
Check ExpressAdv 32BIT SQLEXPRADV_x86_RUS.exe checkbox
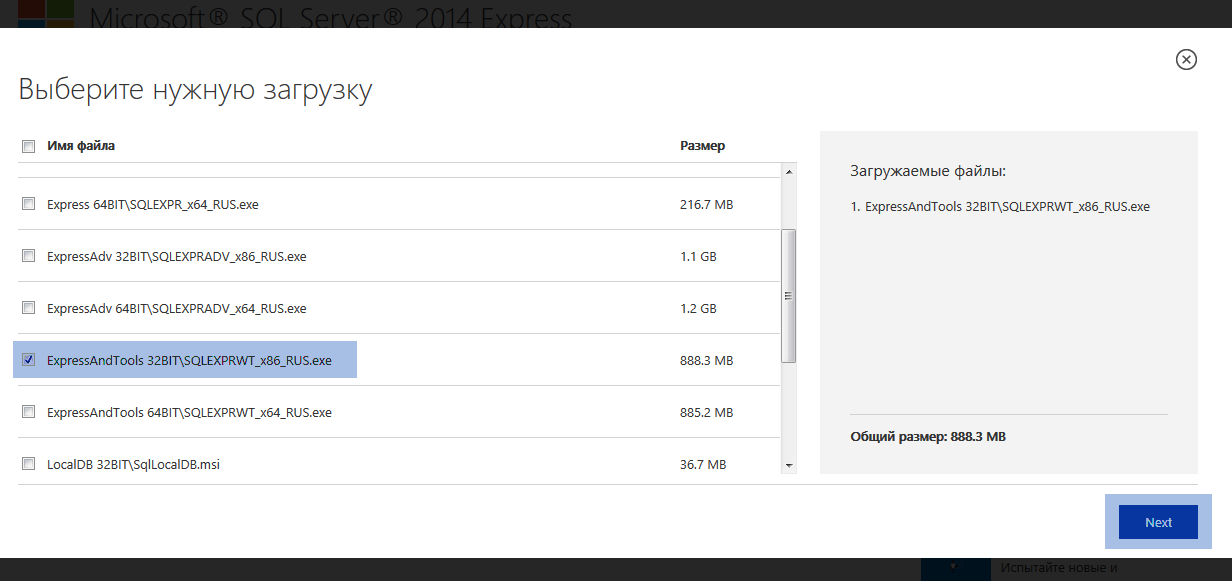click(x=28, y=256)
